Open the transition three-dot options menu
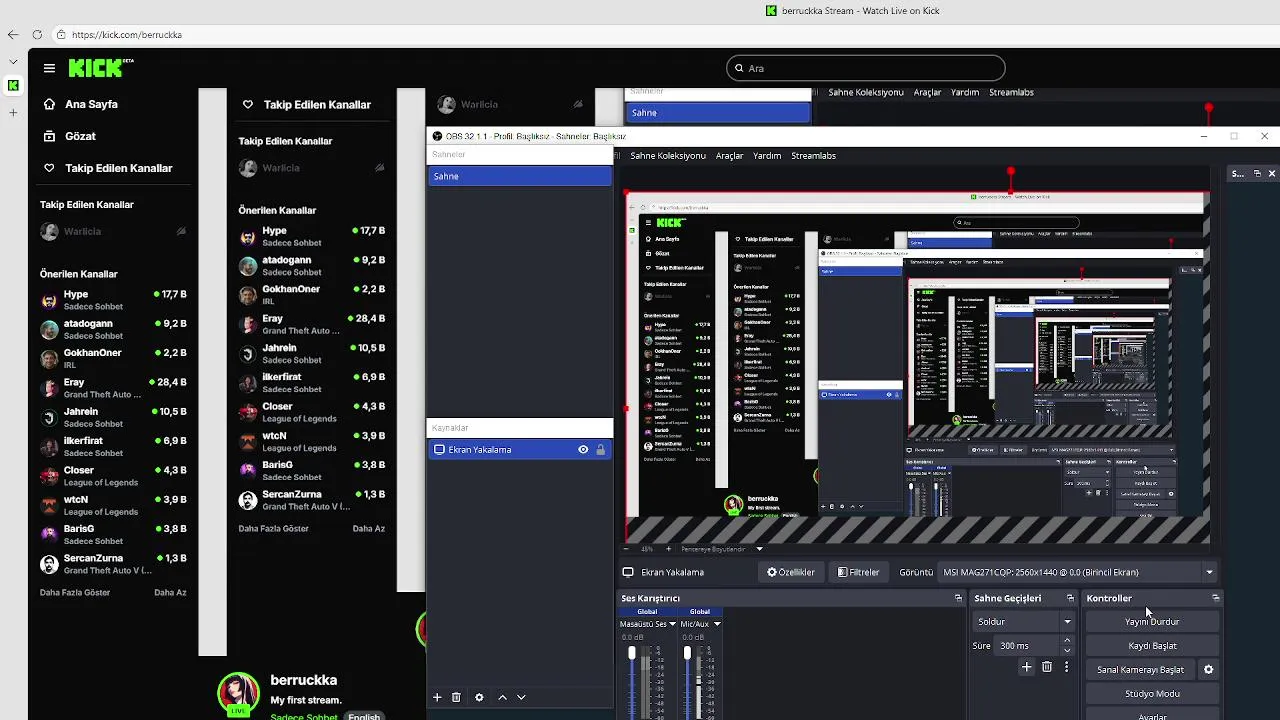This screenshot has width=1280, height=720. coord(1066,667)
